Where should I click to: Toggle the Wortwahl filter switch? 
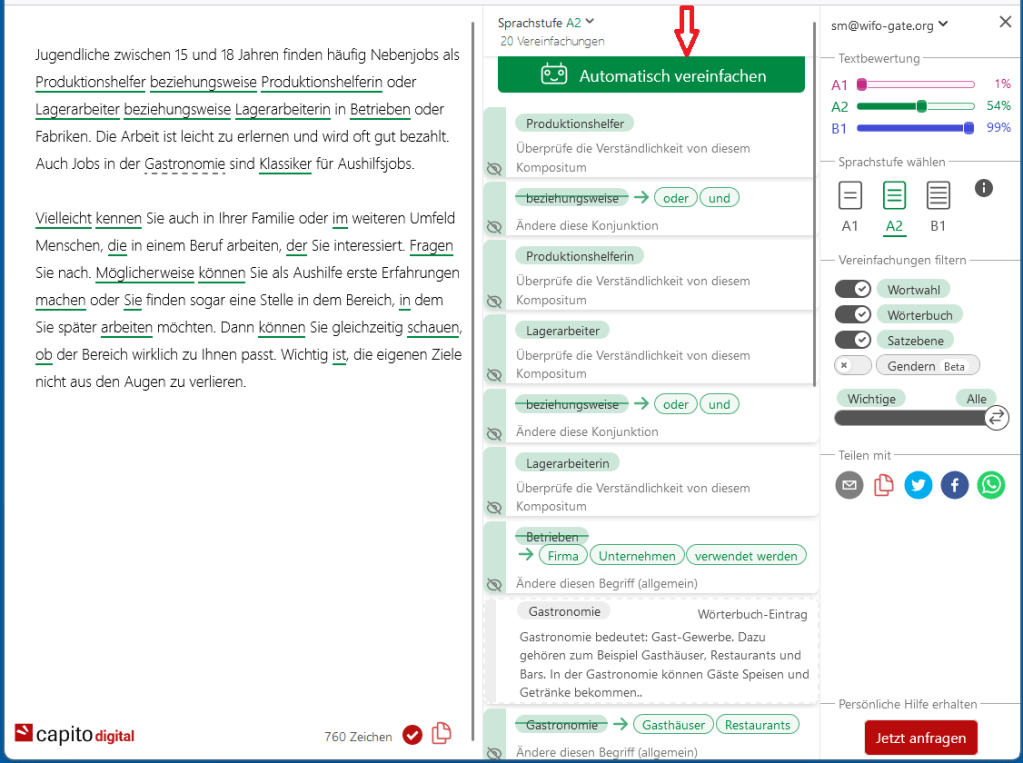point(853,289)
